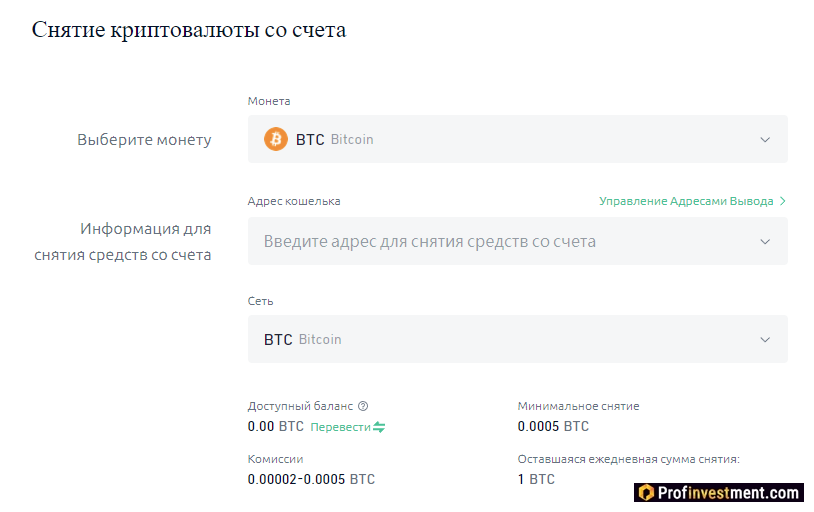Click the Доступный баланс label
This screenshot has width=814, height=512.
300,406
